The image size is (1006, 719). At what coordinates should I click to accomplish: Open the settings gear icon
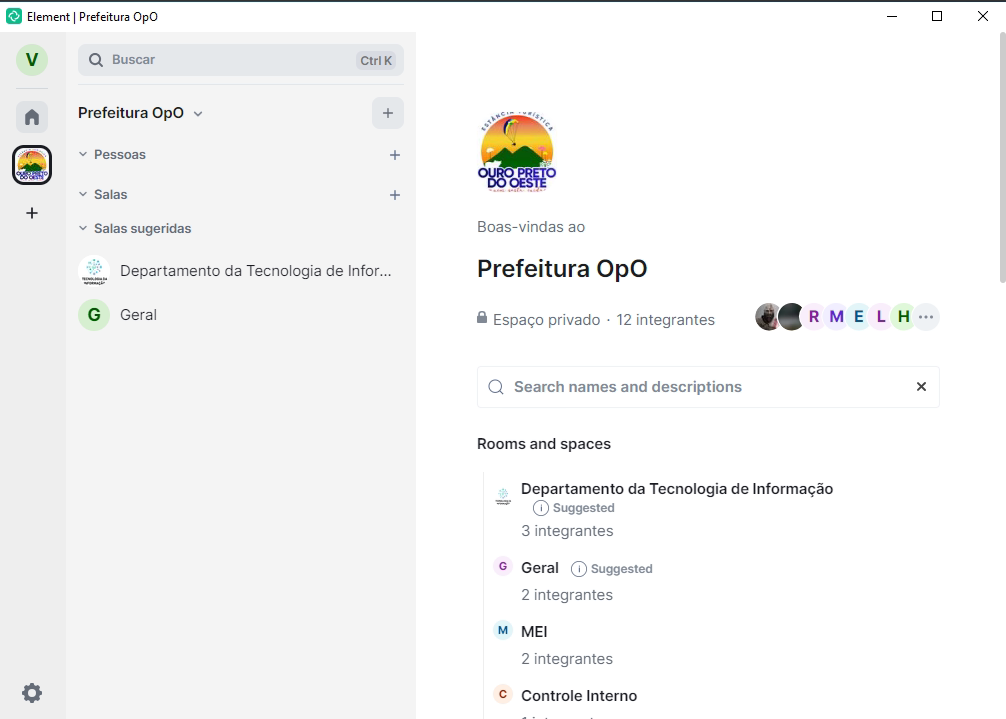pyautogui.click(x=32, y=693)
